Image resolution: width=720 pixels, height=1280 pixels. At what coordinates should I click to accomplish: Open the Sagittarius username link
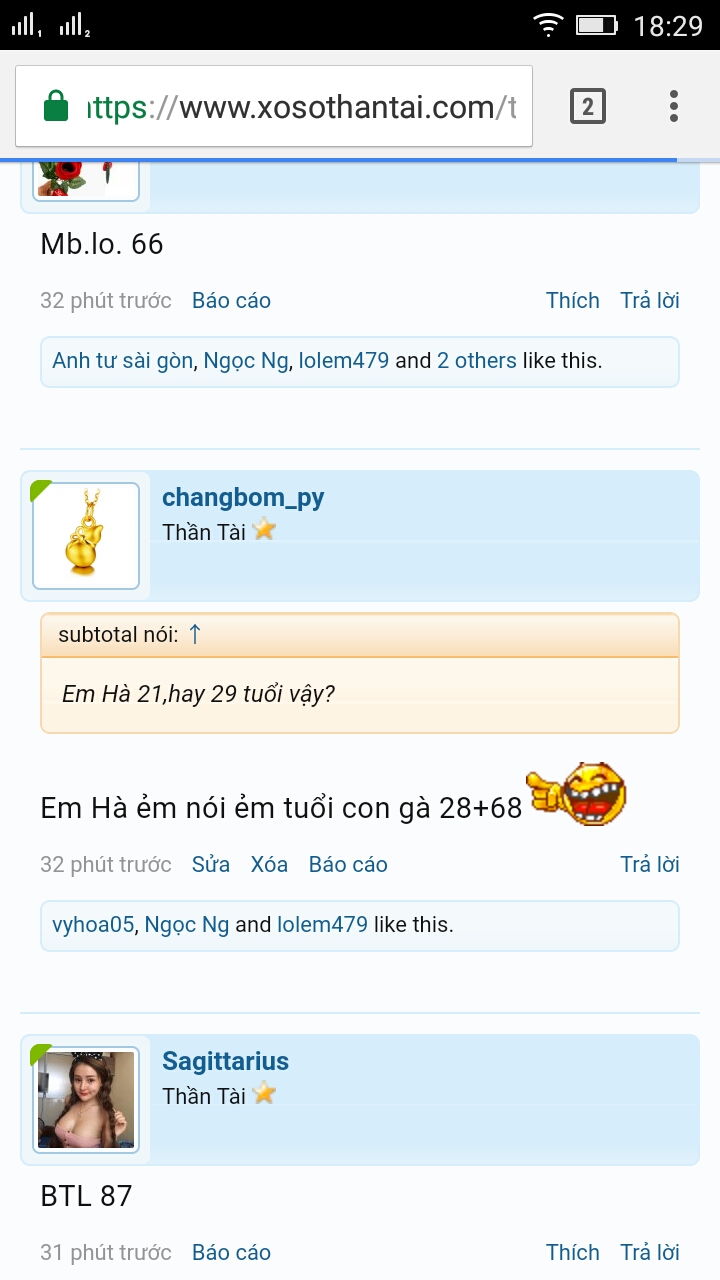pyautogui.click(x=226, y=1061)
